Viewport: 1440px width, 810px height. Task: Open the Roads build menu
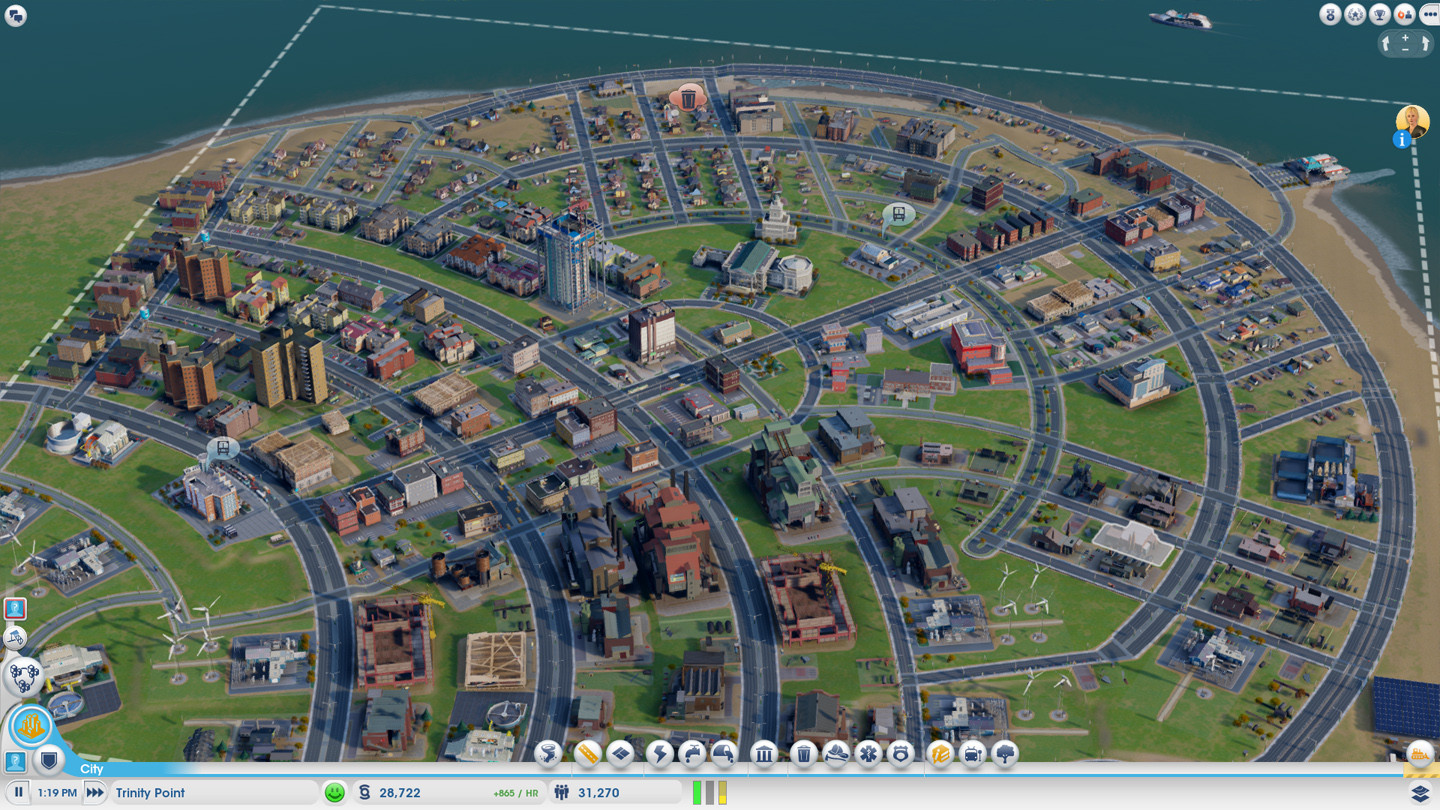(x=586, y=753)
